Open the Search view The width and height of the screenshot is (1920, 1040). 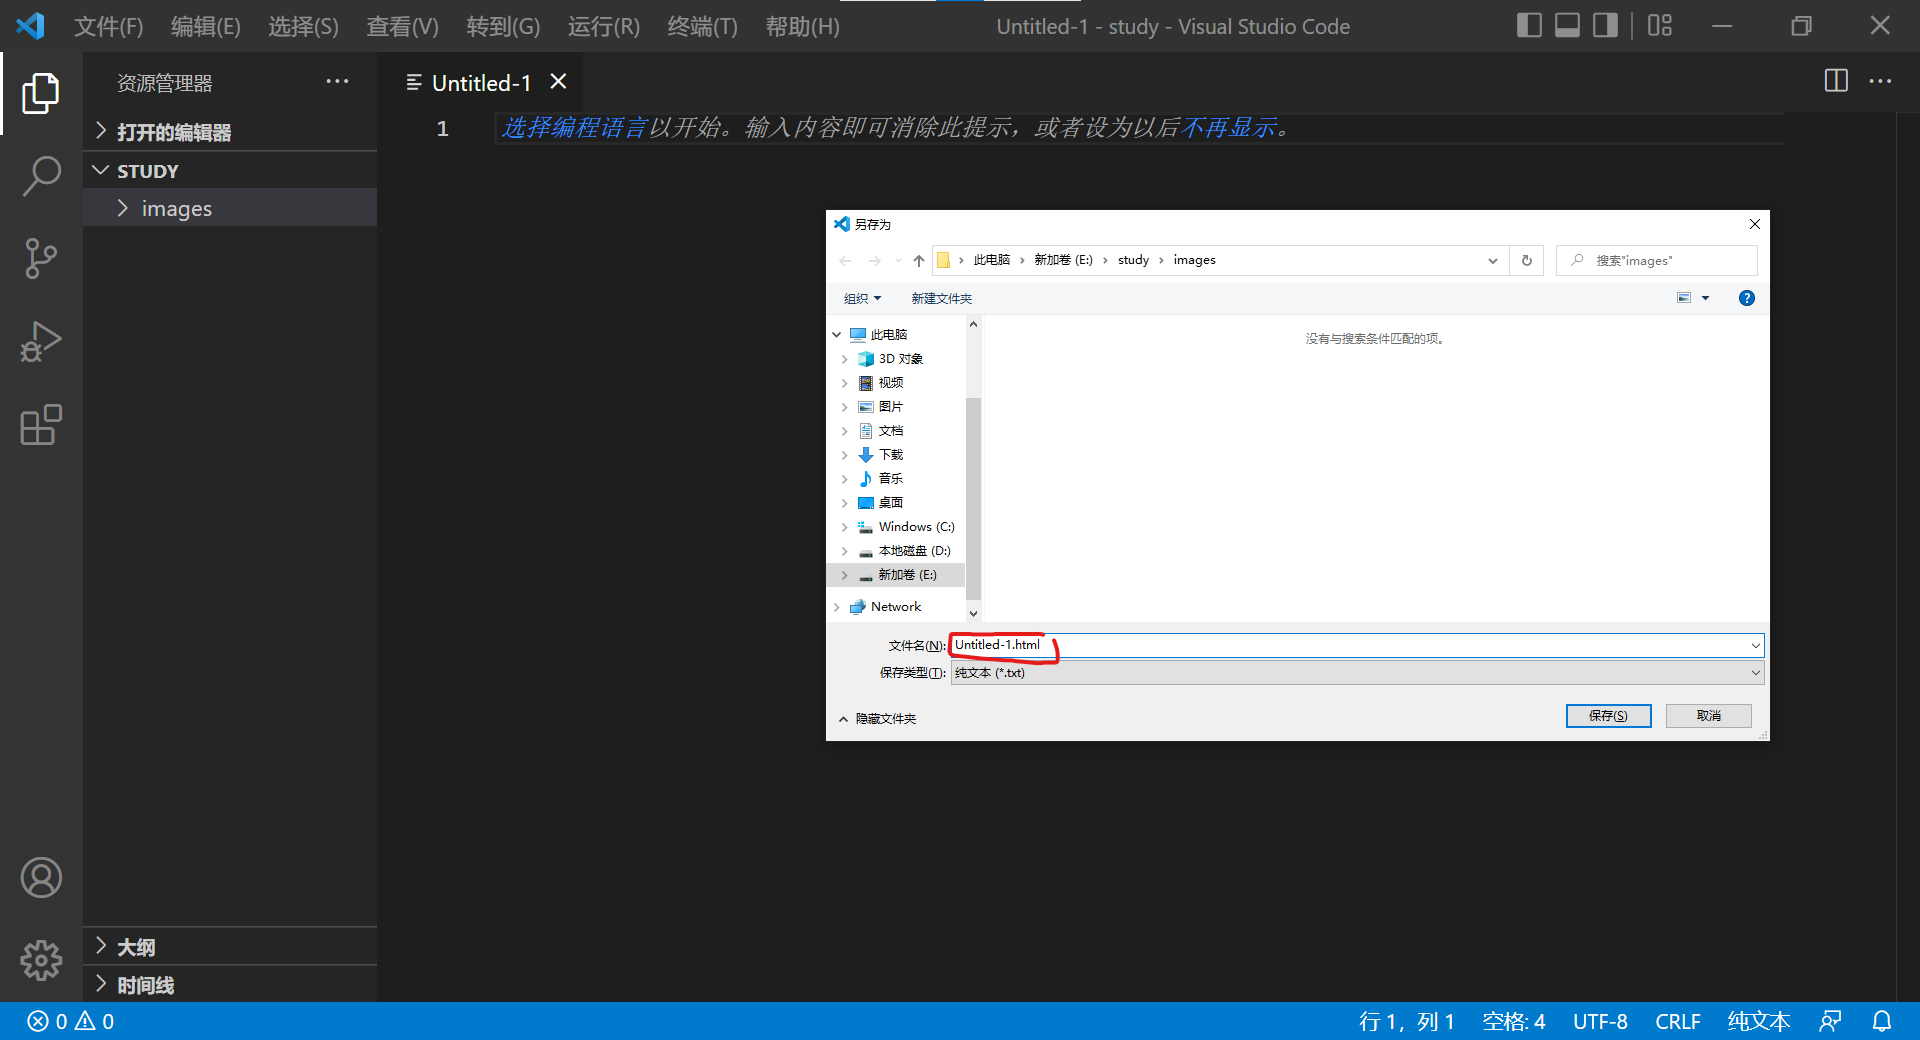40,176
